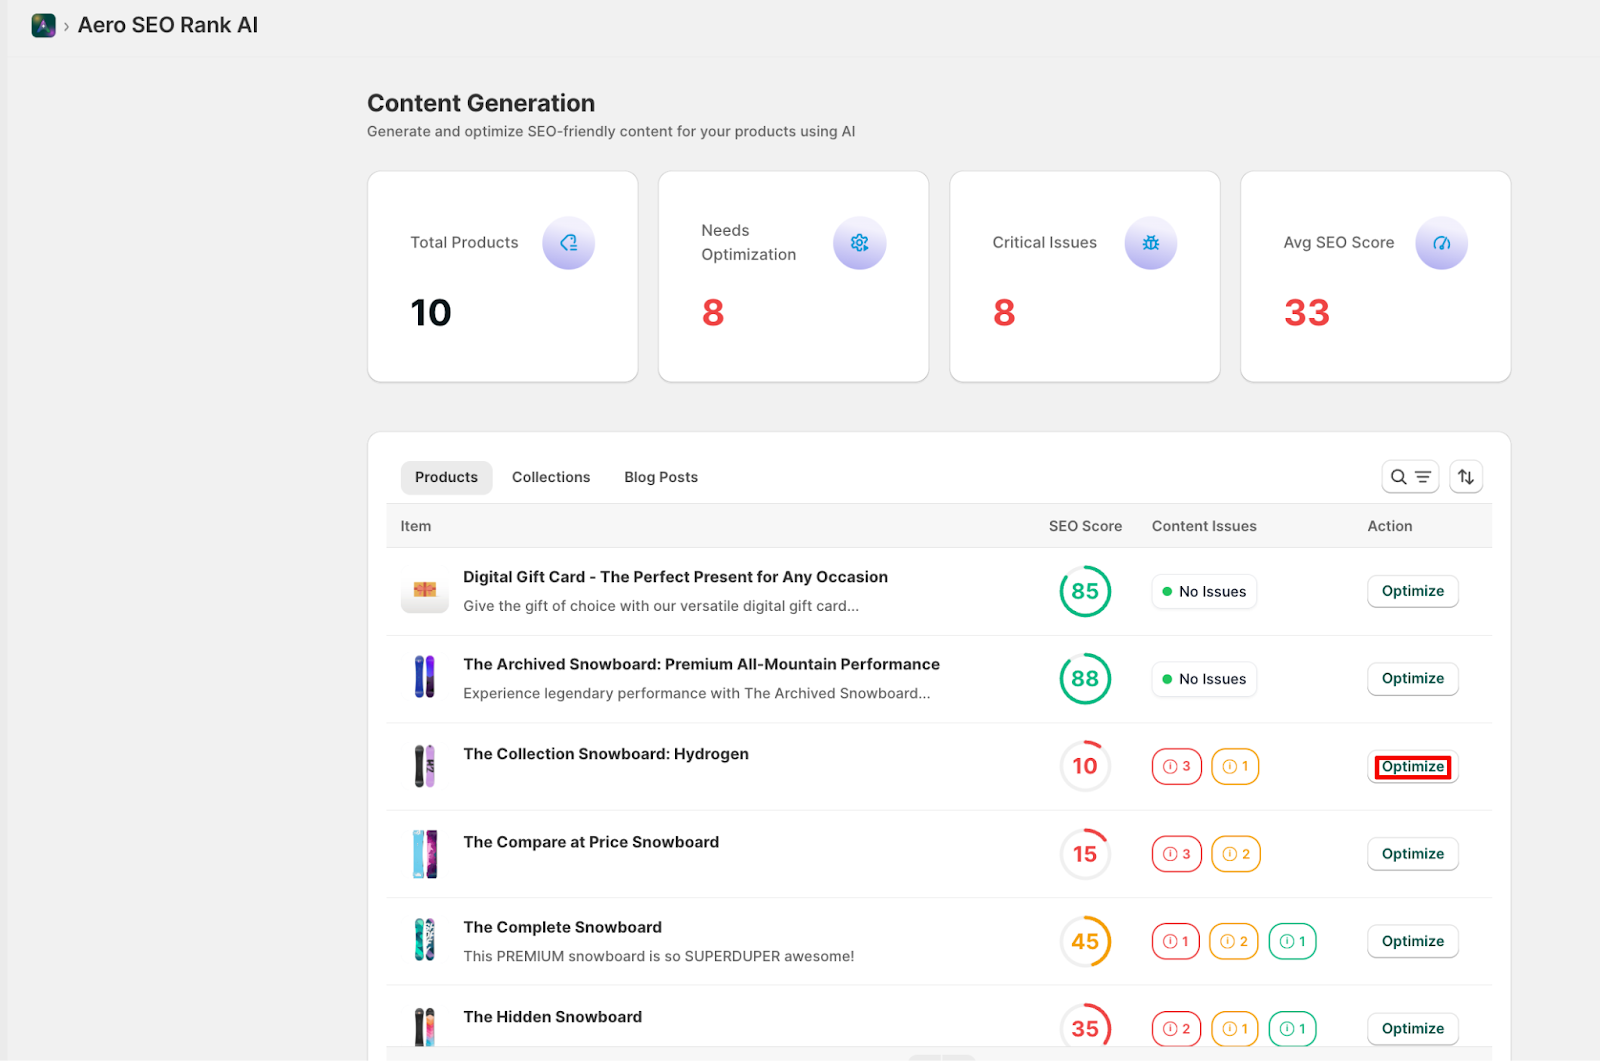Switch to the Collections tab
This screenshot has height=1061, width=1600.
click(551, 477)
